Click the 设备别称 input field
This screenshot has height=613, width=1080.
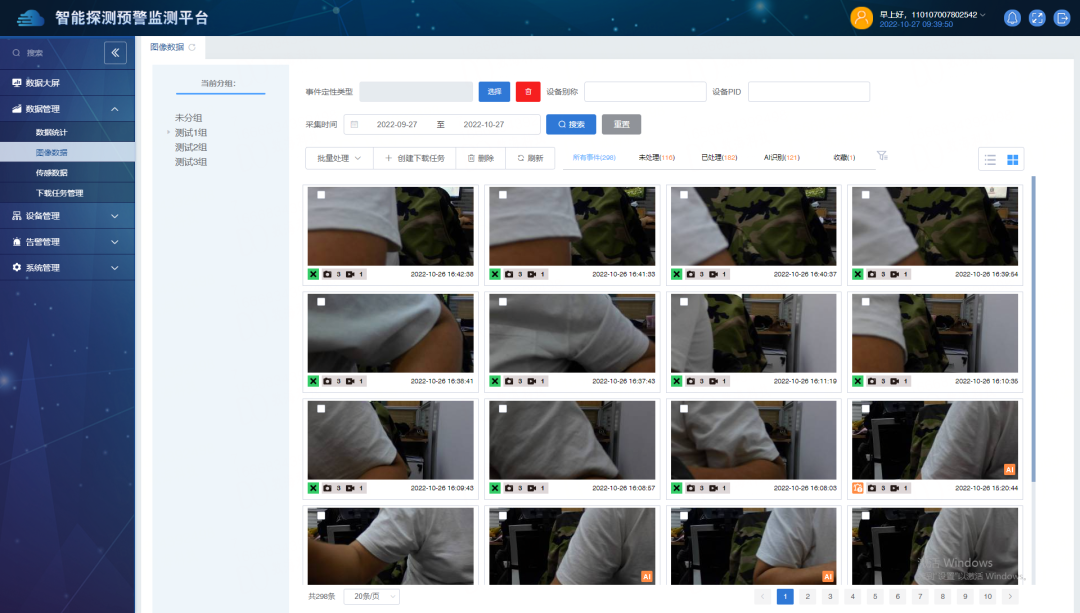click(643, 92)
